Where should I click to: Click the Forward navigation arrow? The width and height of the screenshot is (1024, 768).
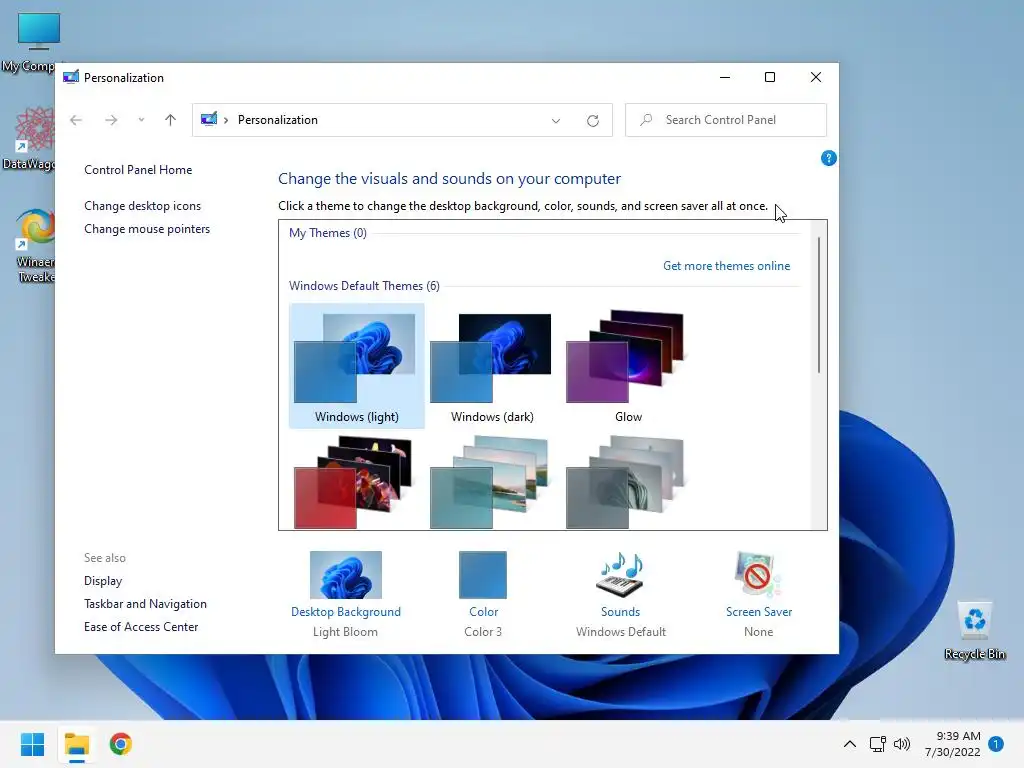click(111, 120)
